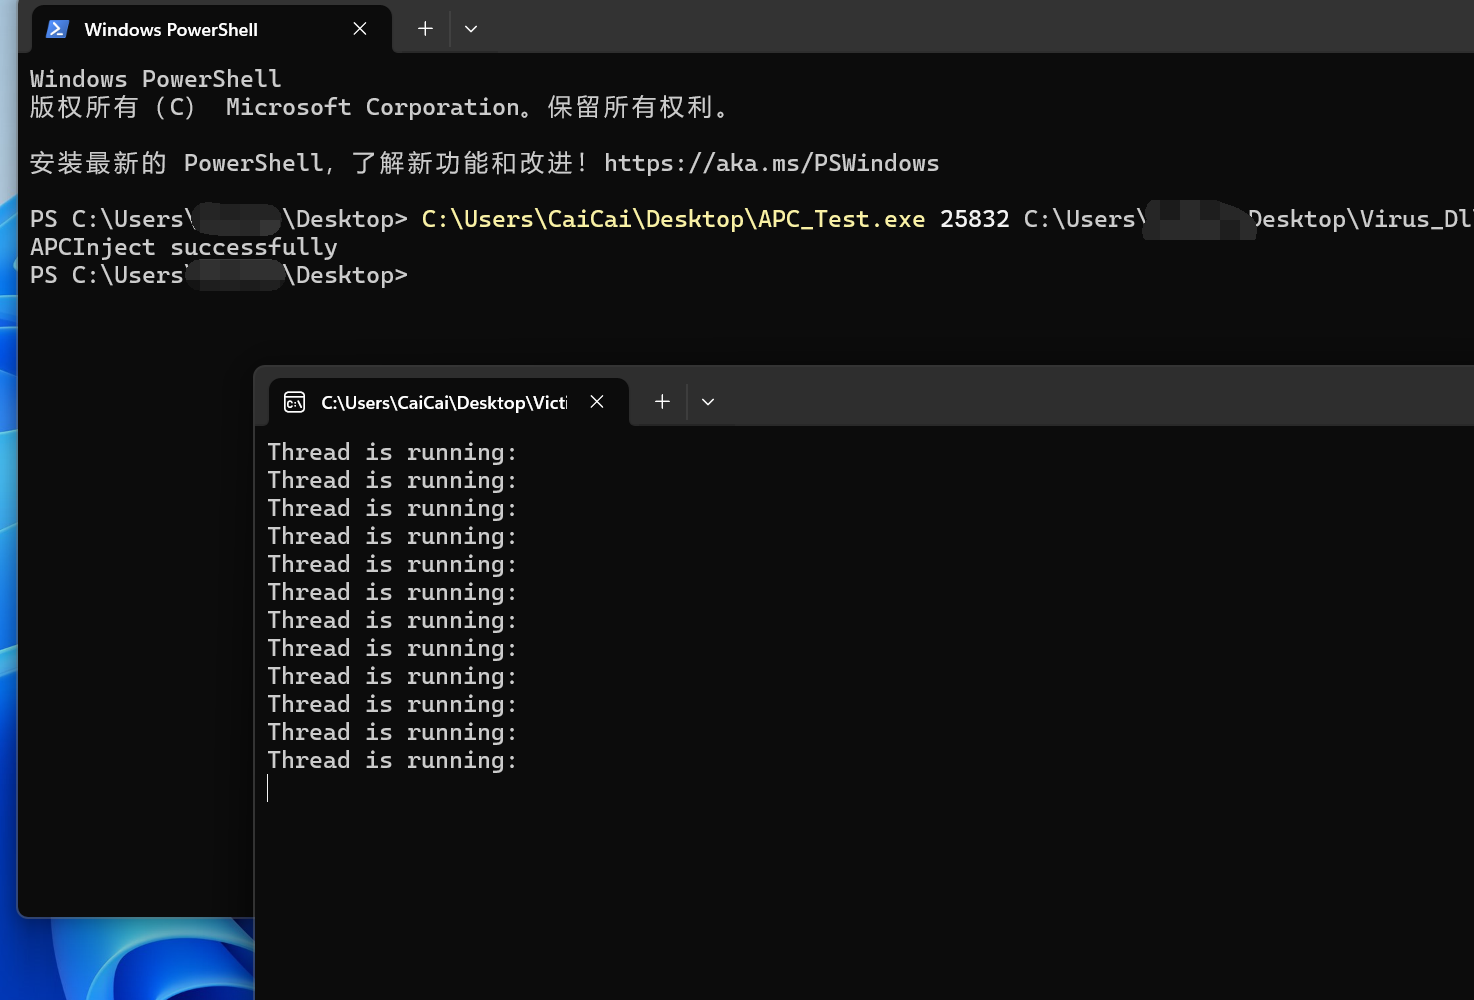Click the PowerShell icon in the first tab
Viewport: 1474px width, 1000px height.
click(57, 29)
